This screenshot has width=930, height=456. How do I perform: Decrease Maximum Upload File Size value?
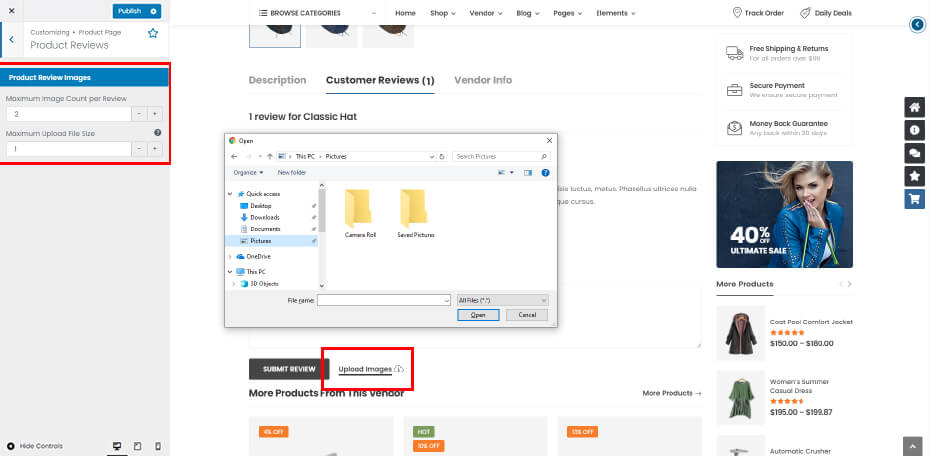point(139,149)
